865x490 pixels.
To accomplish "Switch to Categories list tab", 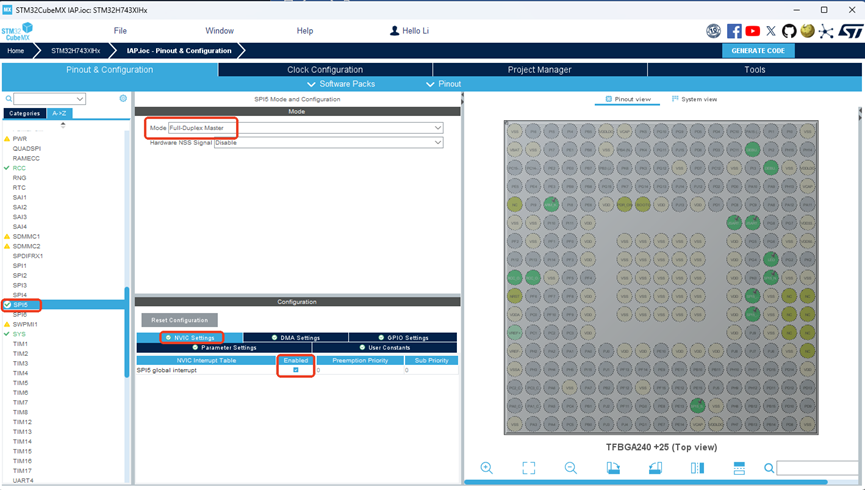I will pos(24,113).
